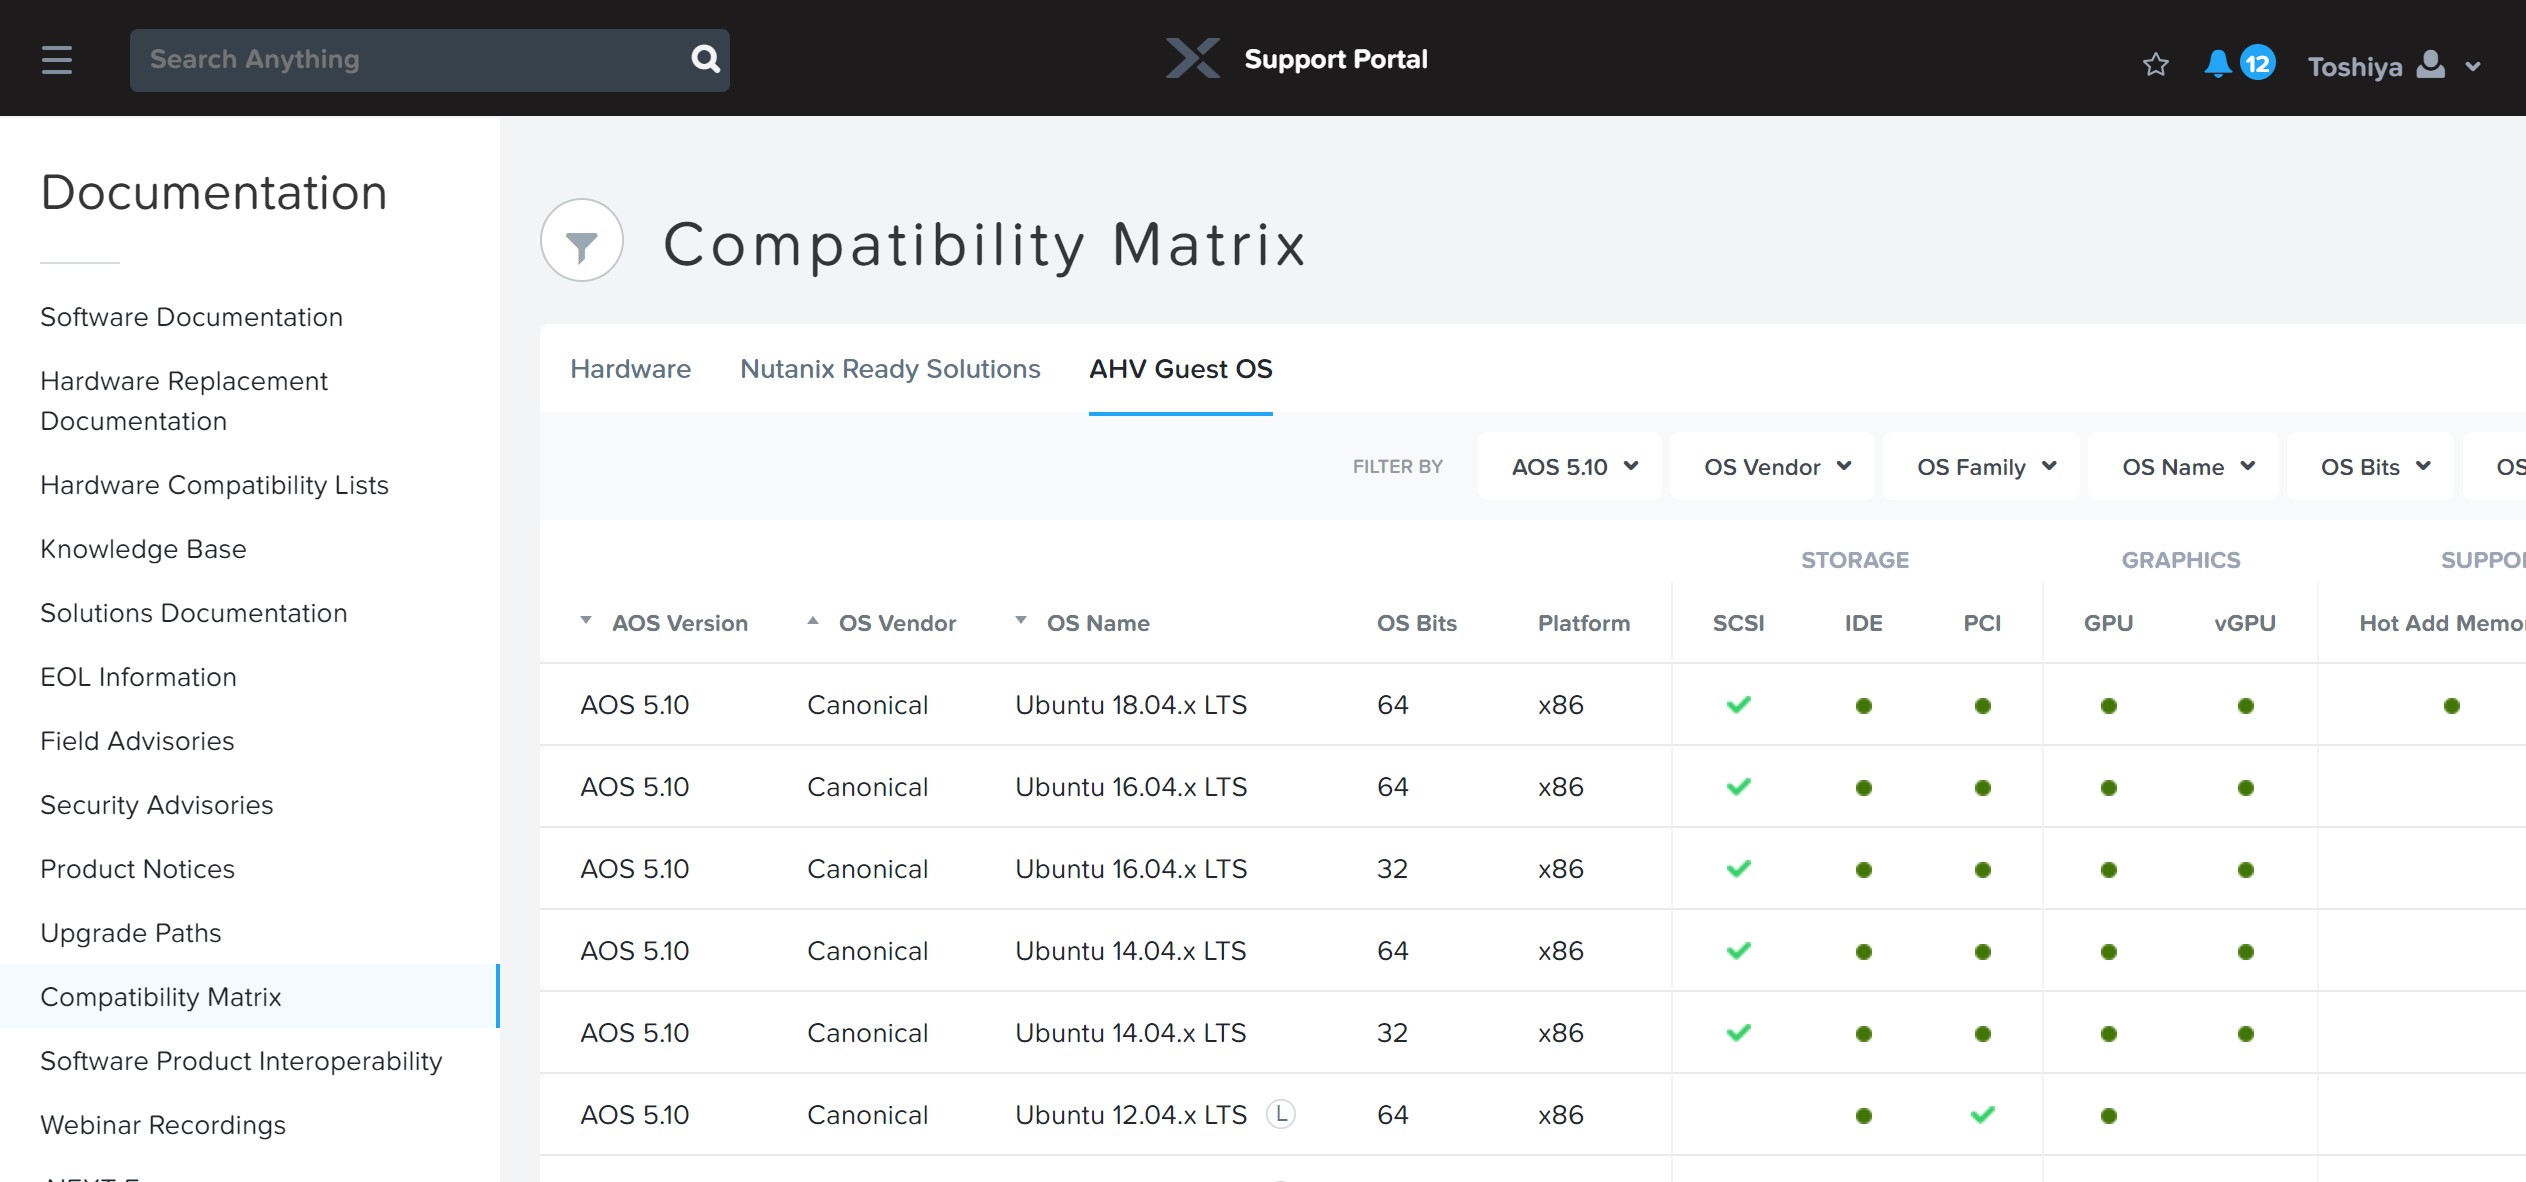Click the Nutanix X logo

(x=1193, y=58)
